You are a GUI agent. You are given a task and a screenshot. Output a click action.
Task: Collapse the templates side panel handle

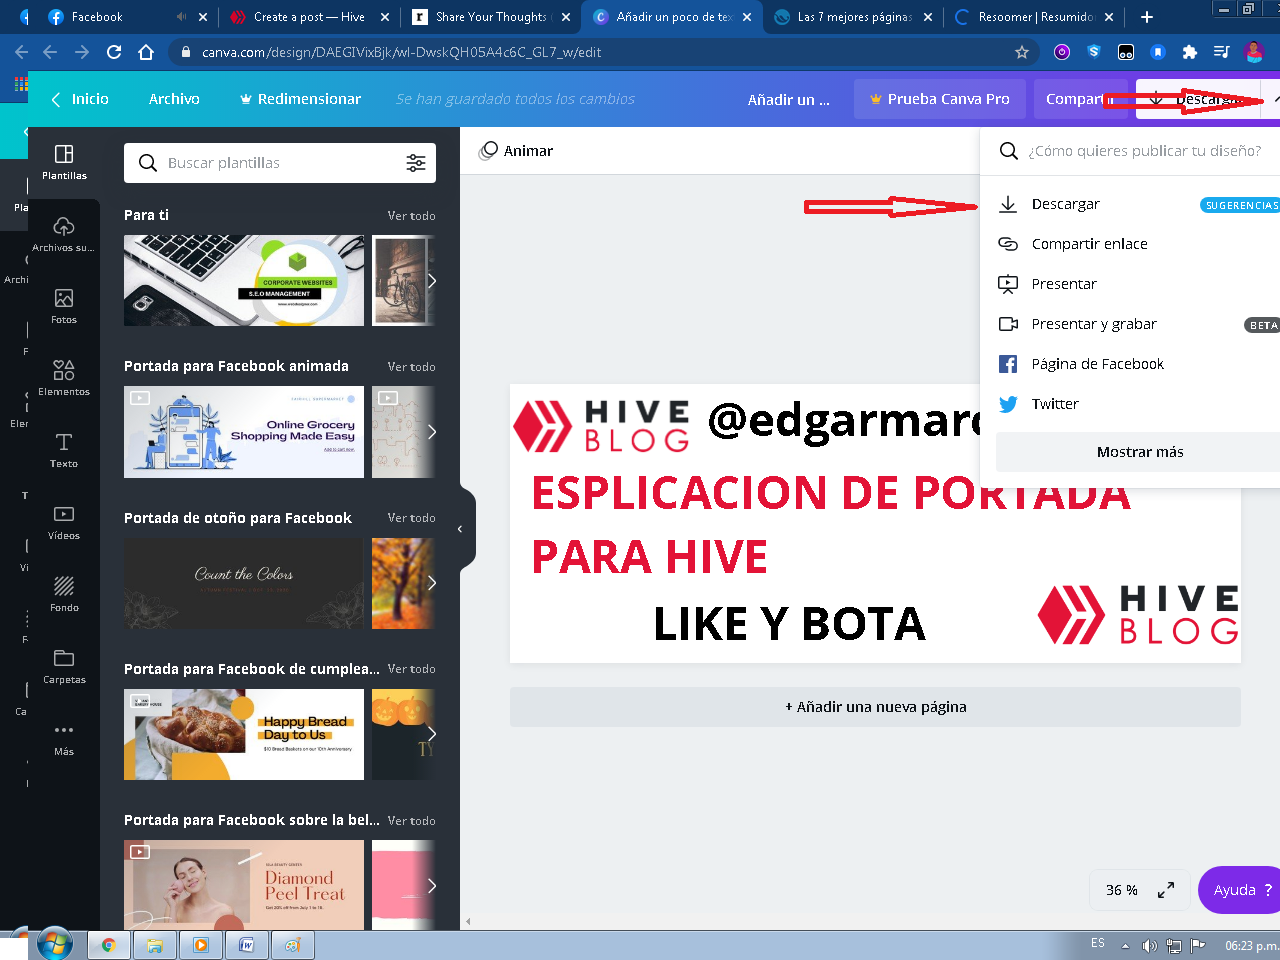click(460, 529)
